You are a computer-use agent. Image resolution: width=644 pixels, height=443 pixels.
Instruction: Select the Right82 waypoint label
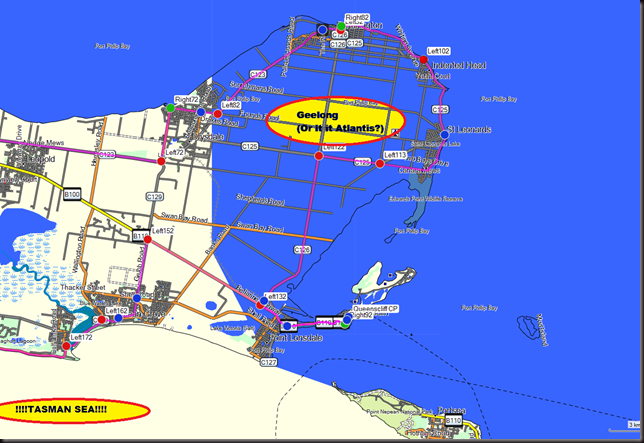pos(357,17)
